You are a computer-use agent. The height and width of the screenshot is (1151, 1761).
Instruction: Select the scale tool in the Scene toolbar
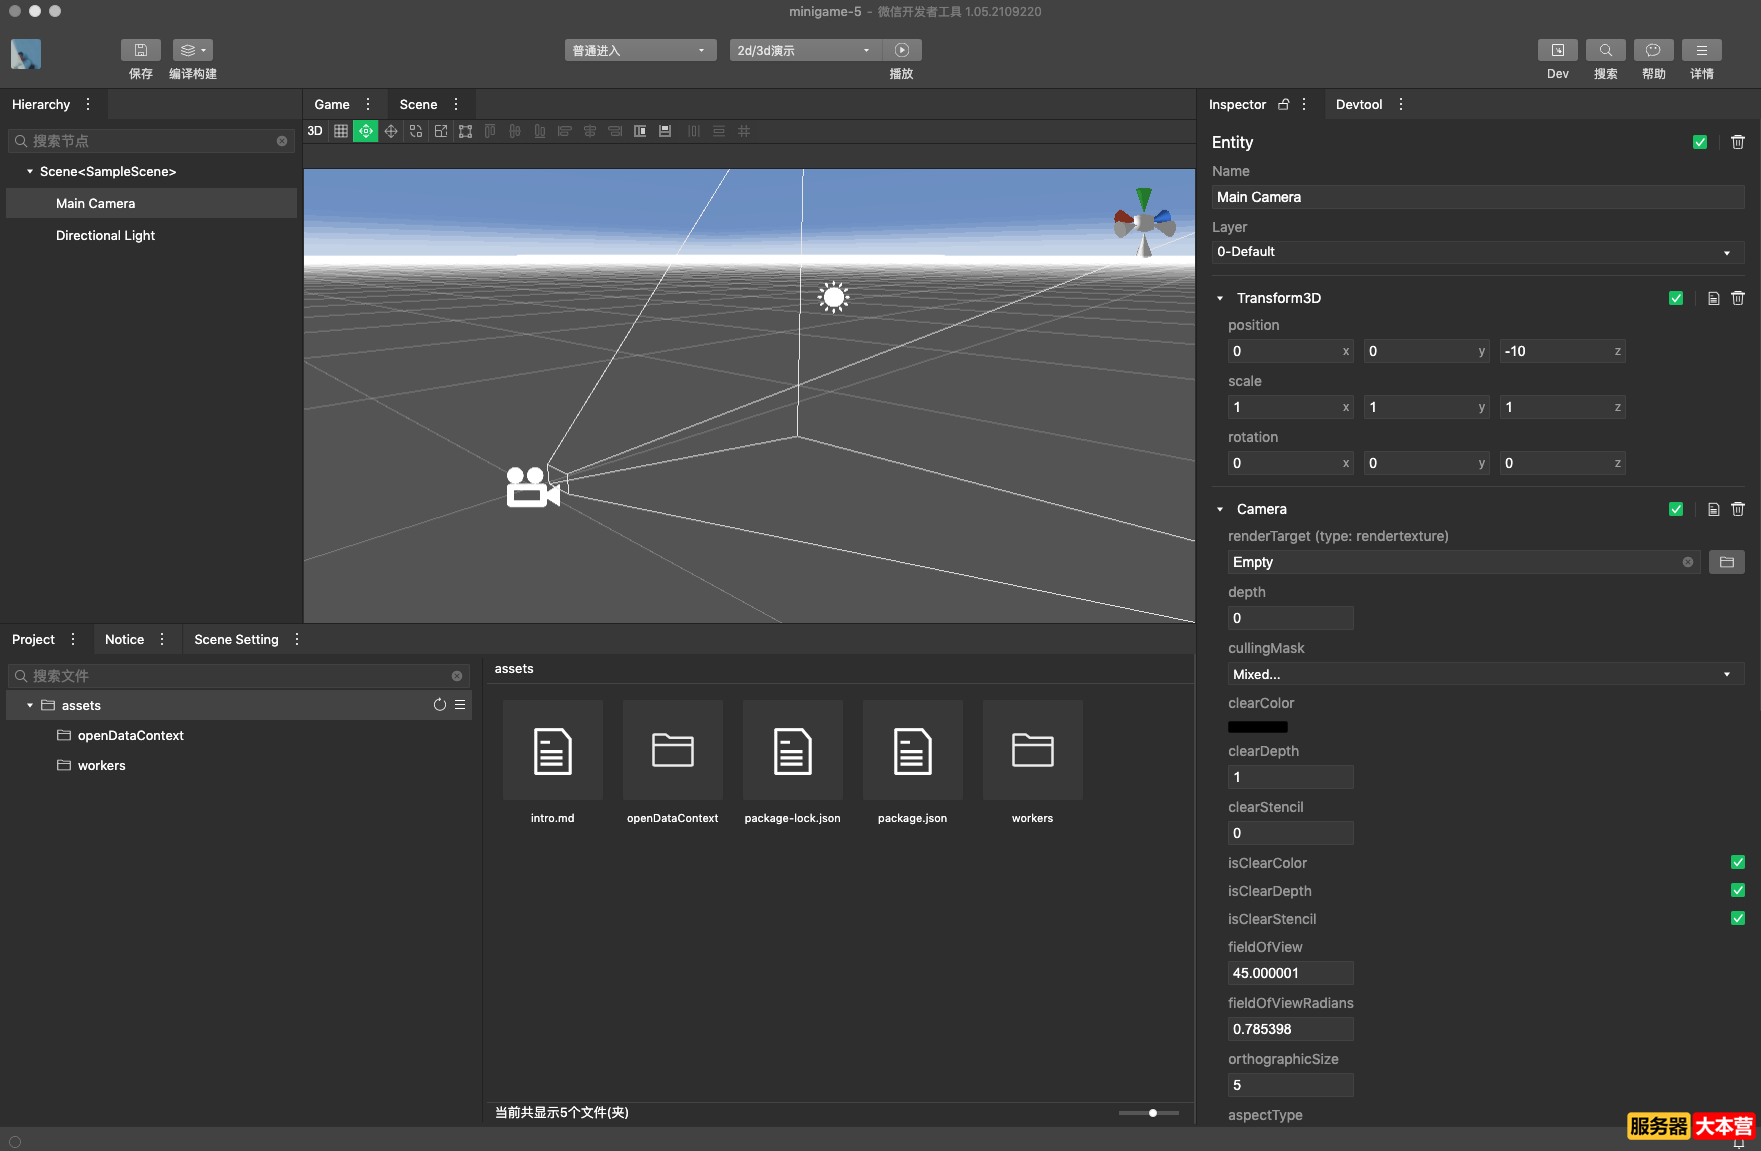[441, 131]
